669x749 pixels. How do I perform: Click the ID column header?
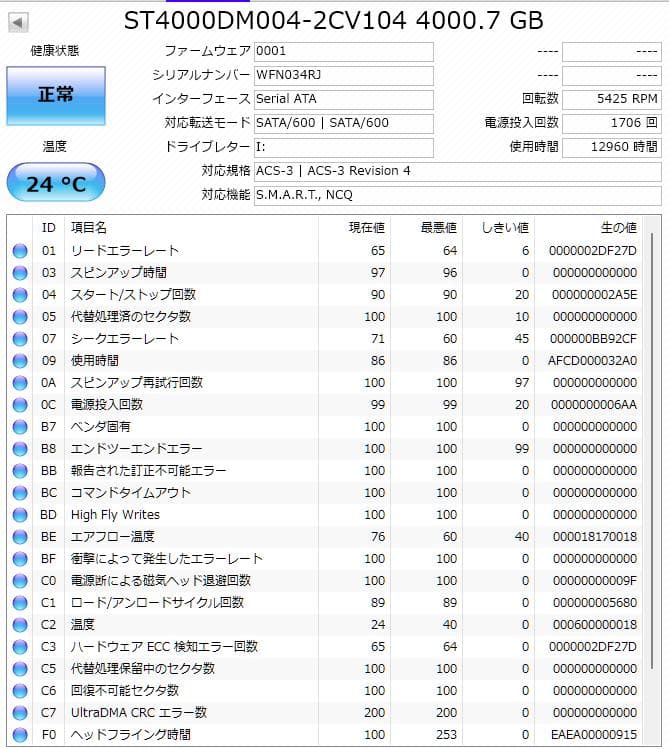tap(49, 228)
